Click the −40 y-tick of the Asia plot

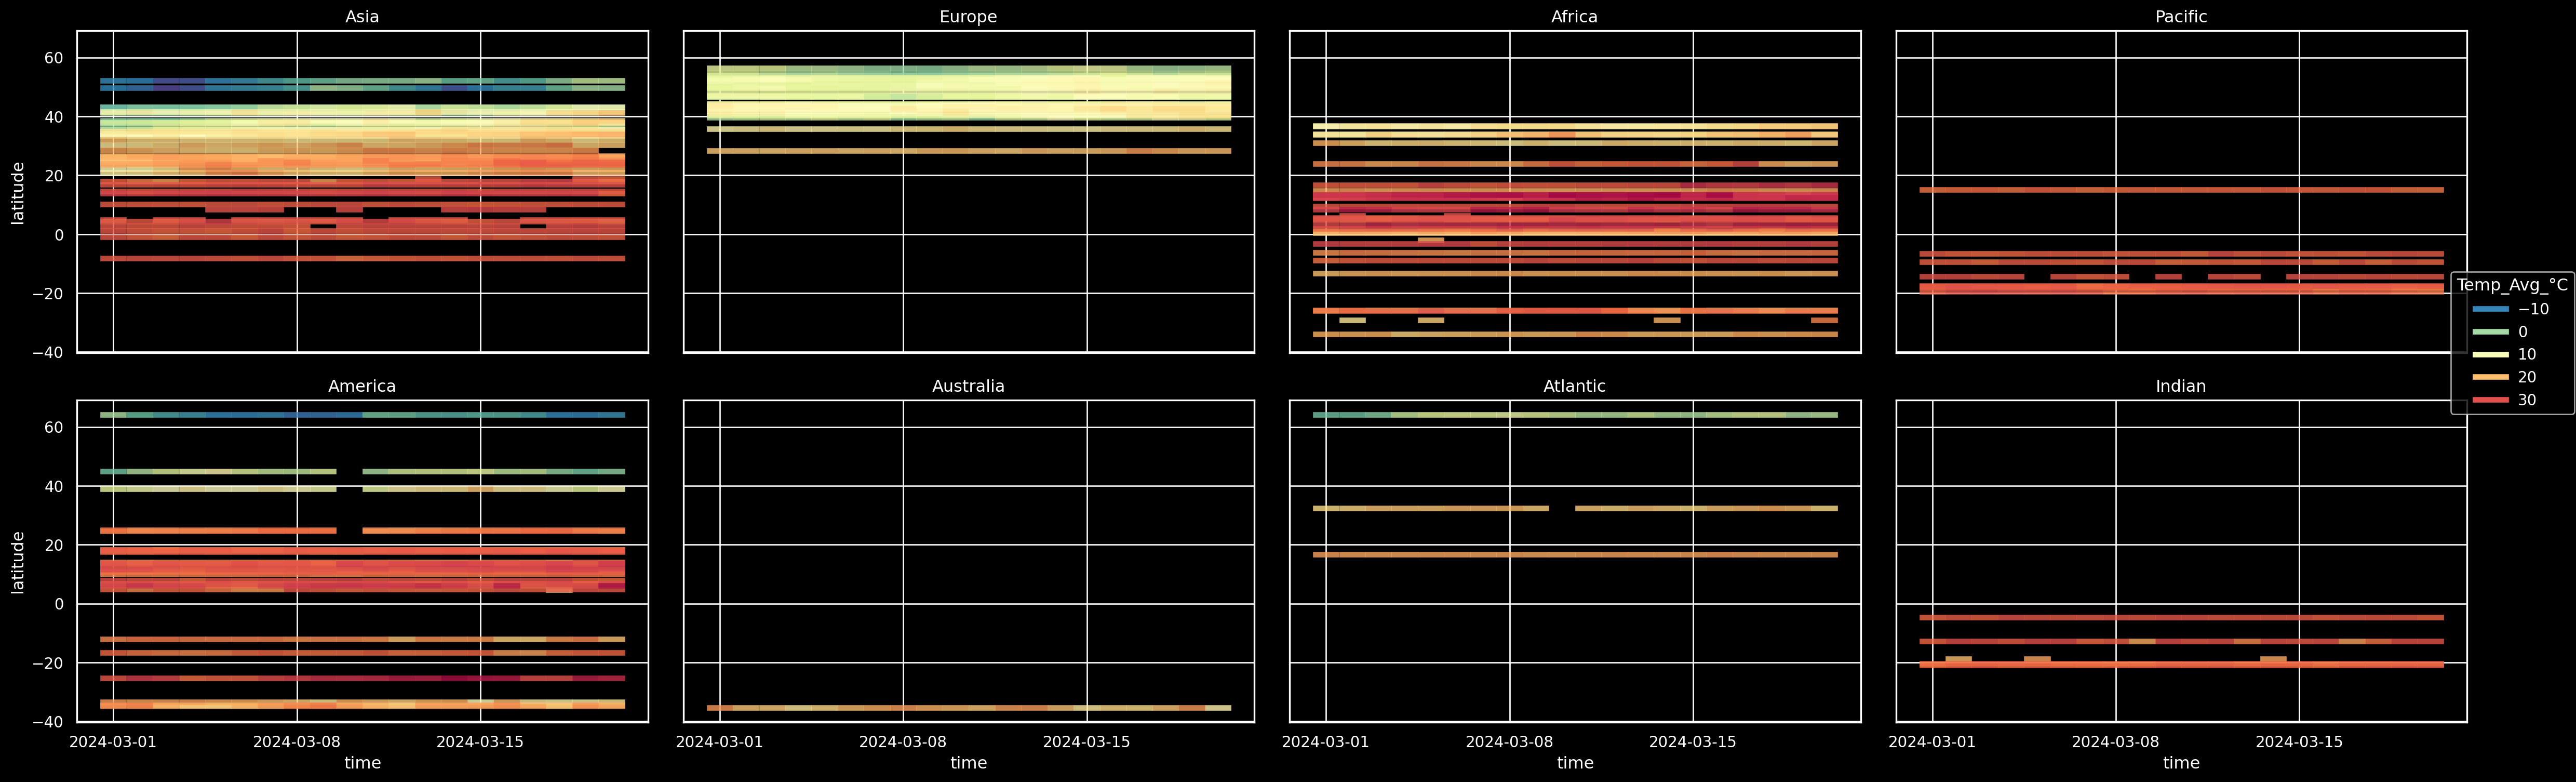click(47, 353)
